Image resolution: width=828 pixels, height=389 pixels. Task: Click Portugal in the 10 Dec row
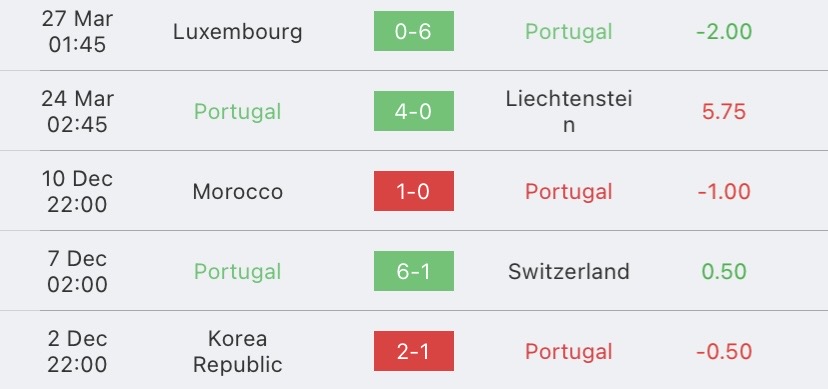(x=569, y=192)
